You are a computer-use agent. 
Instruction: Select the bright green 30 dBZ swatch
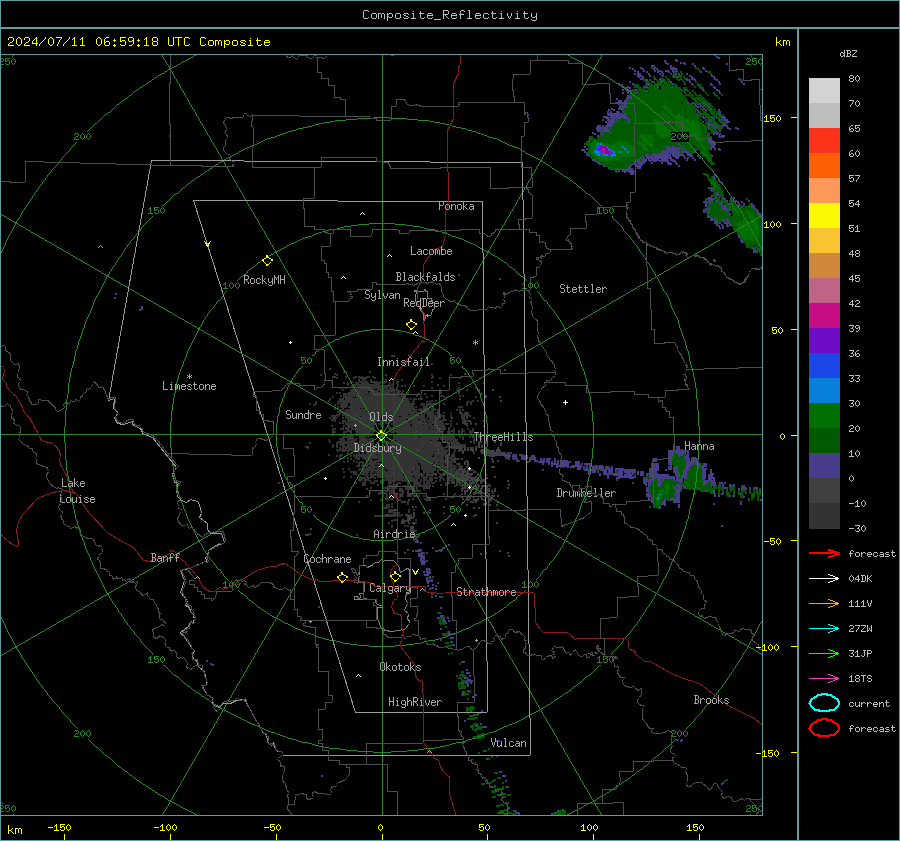pyautogui.click(x=824, y=415)
